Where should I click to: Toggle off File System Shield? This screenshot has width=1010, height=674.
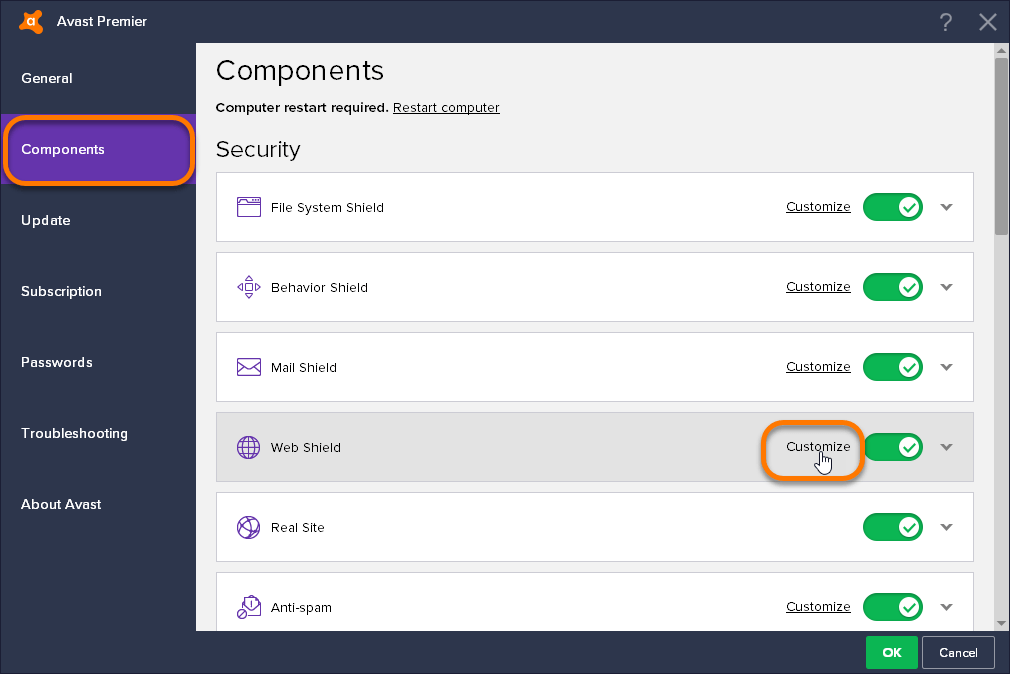pyautogui.click(x=893, y=207)
